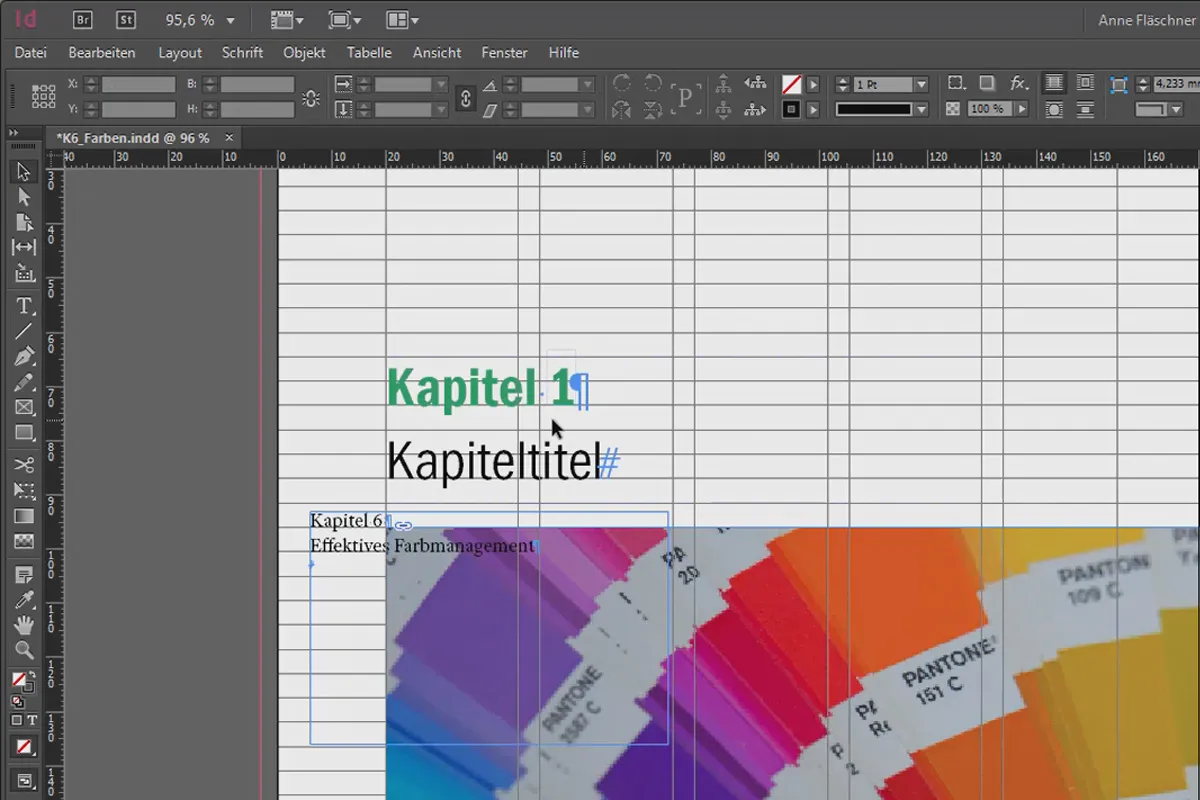Open the screen mode dropdown
Viewport: 1200px width, 800px height.
pyautogui.click(x=345, y=19)
